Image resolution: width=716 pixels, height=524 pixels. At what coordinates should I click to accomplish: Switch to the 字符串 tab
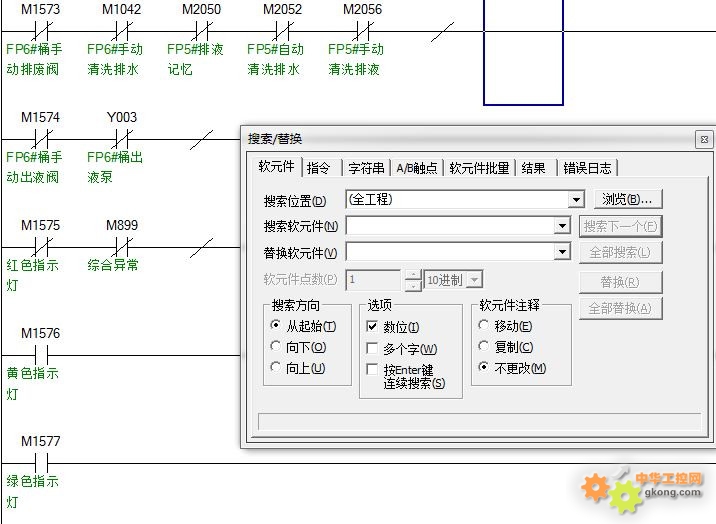tap(366, 168)
